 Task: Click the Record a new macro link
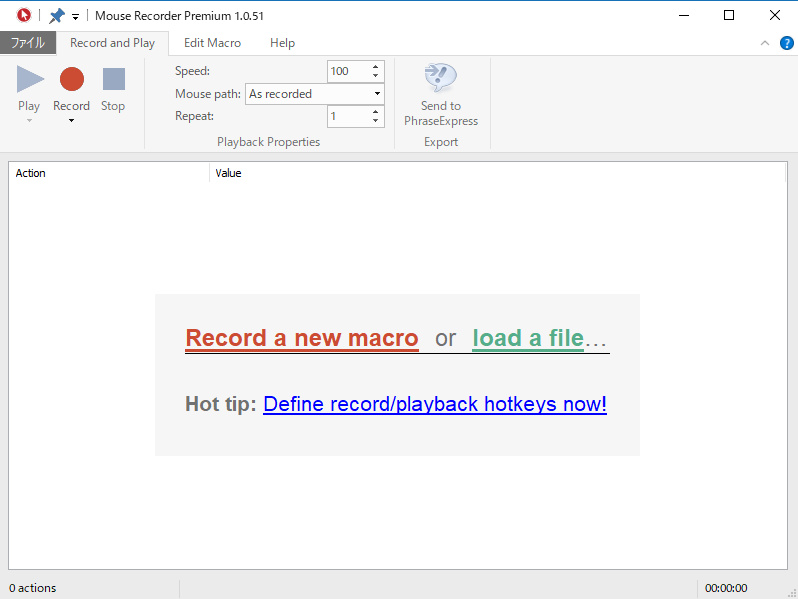(x=302, y=338)
